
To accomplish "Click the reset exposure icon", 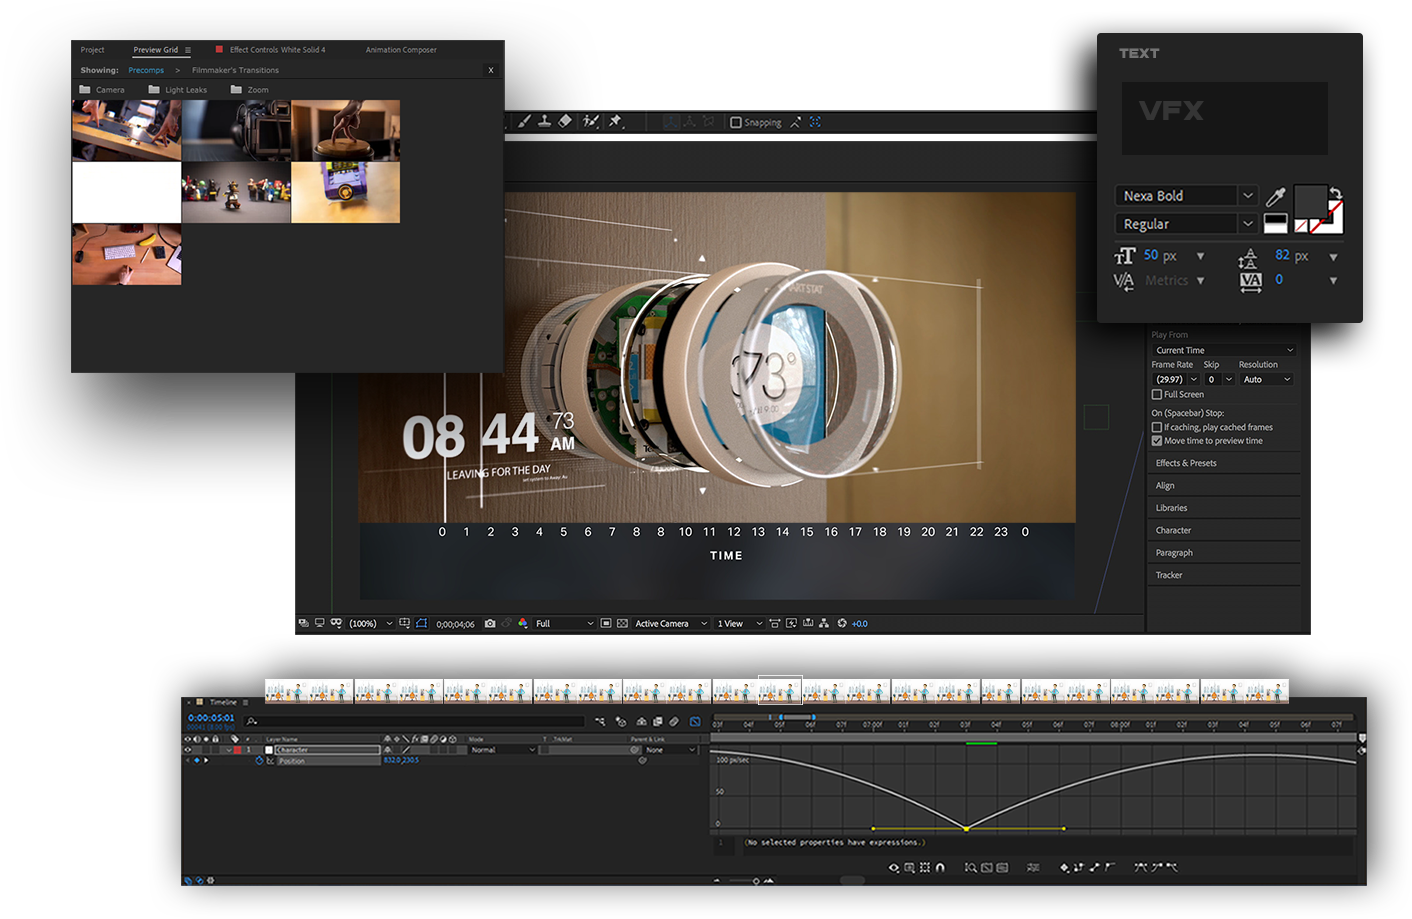I will point(842,623).
